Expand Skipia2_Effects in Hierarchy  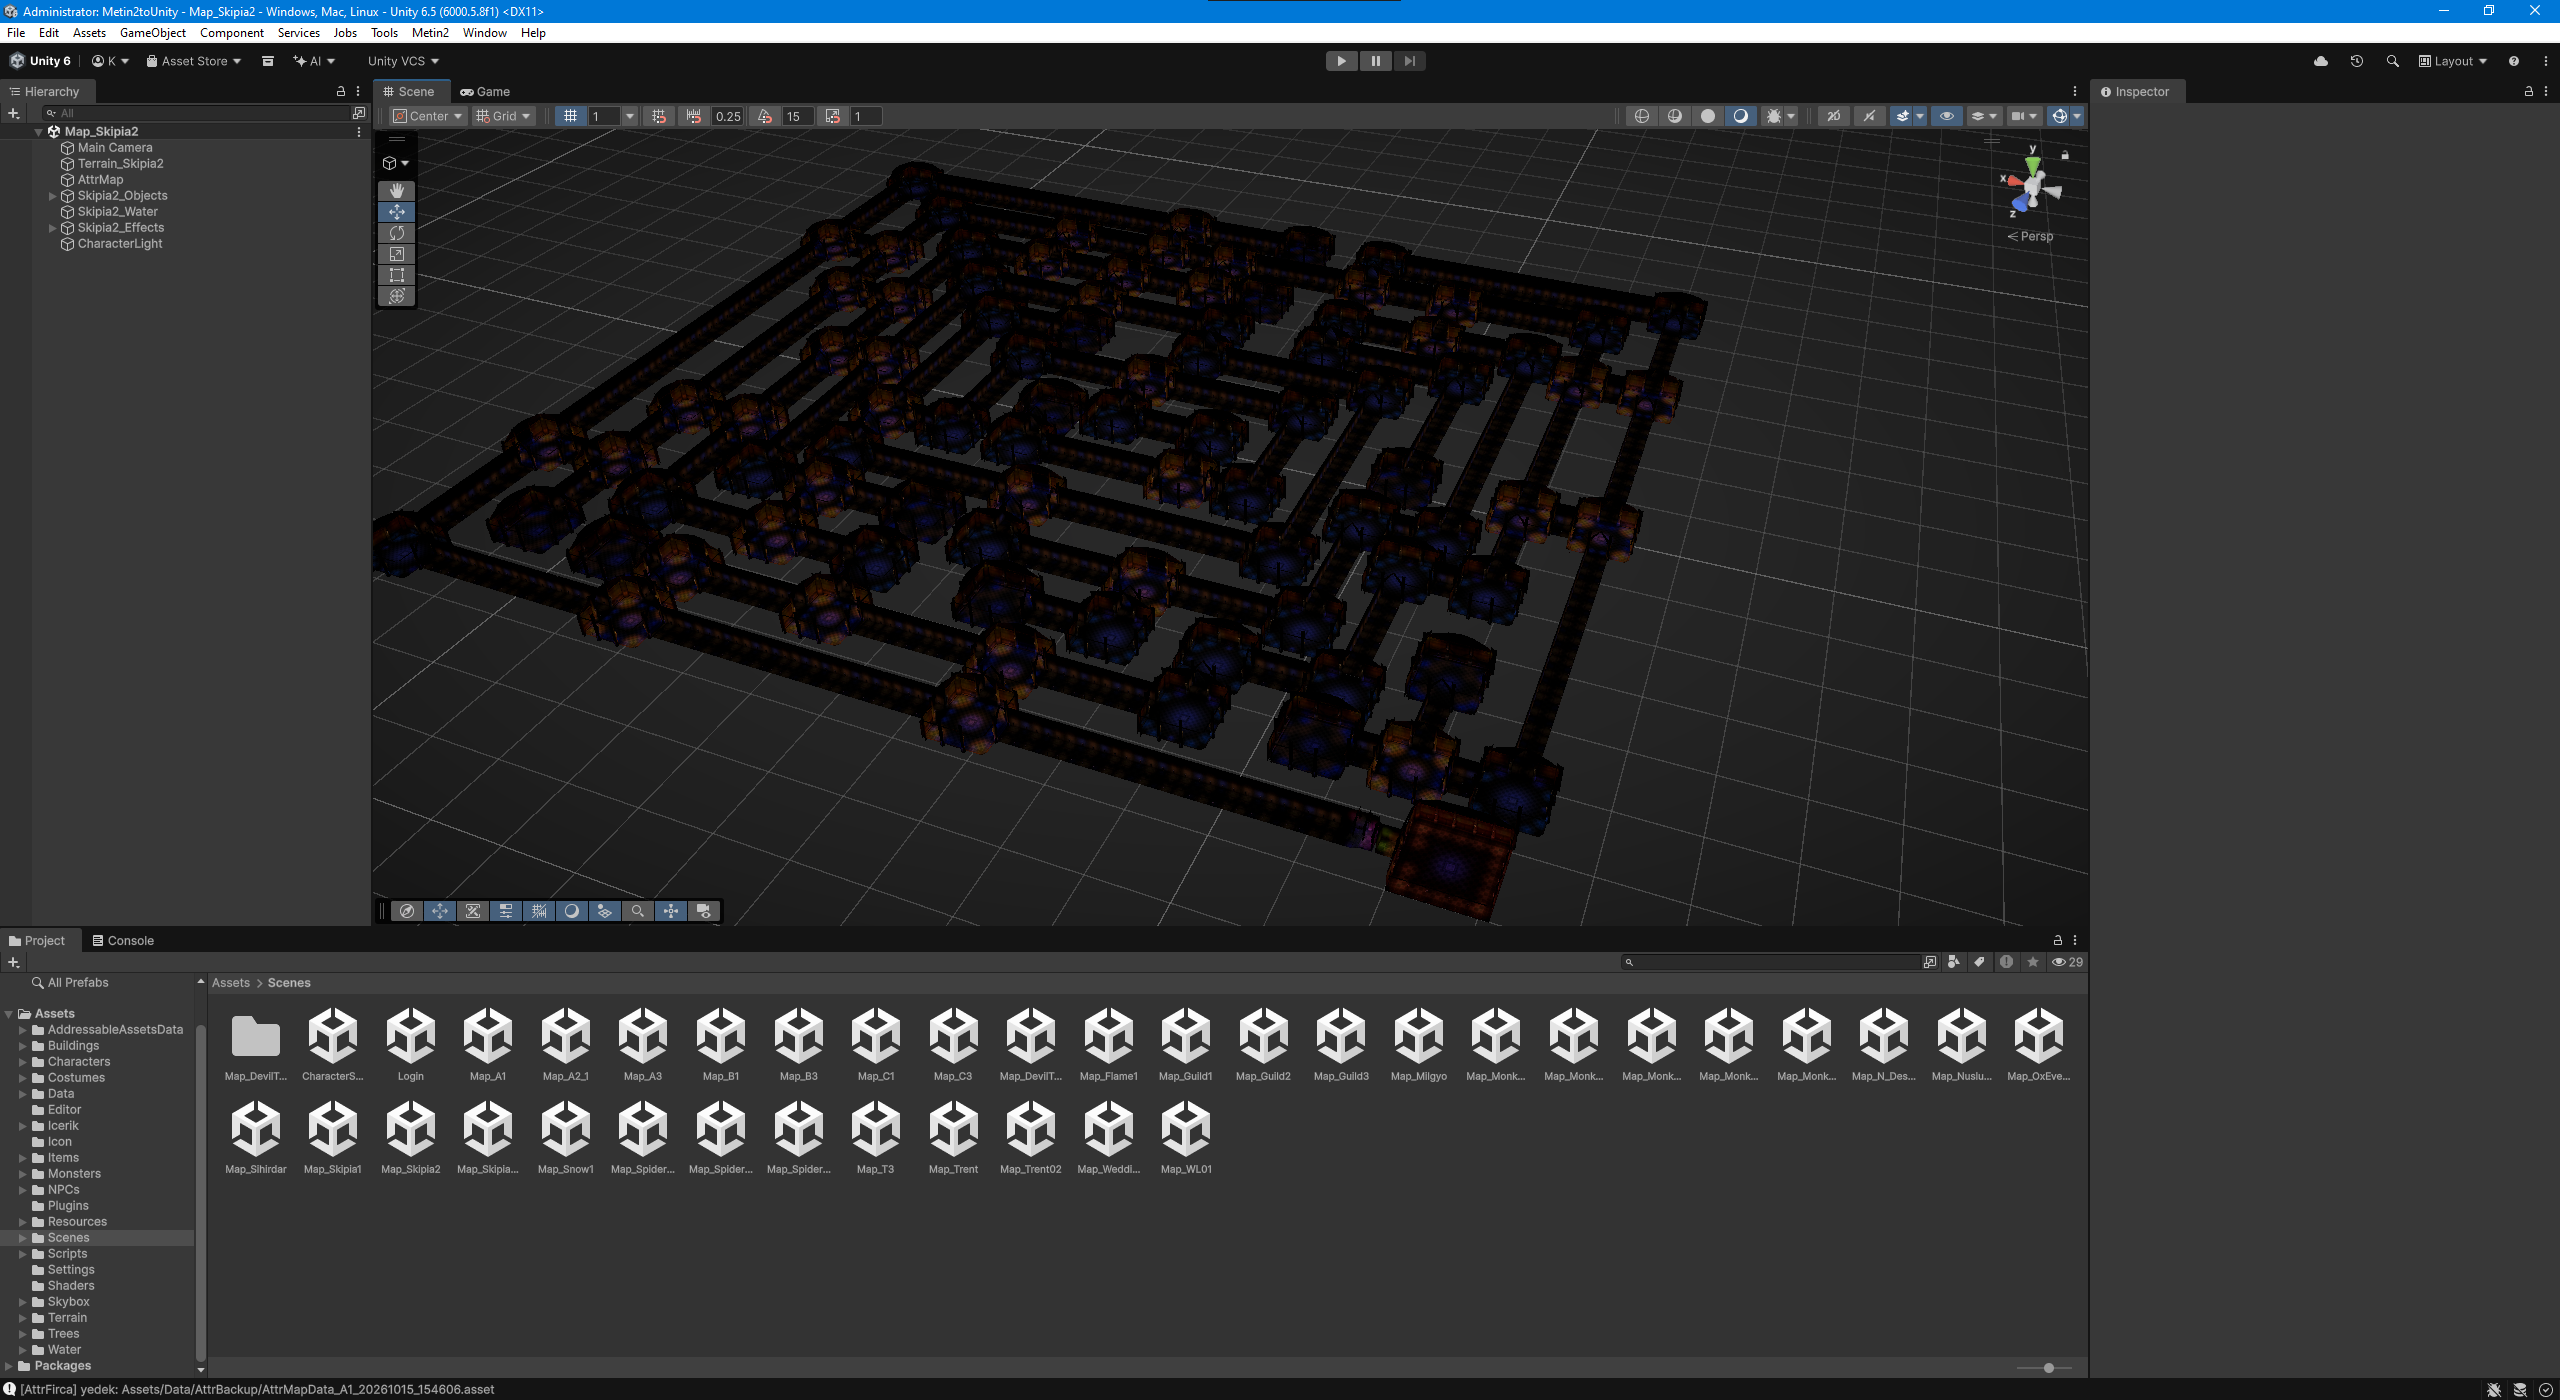tap(53, 228)
